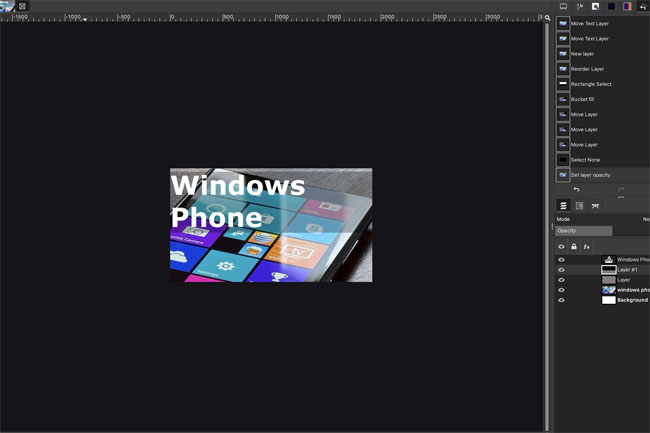Switch to the Brushes tab icon
Viewport: 650px width, 433px height.
[x=595, y=6]
